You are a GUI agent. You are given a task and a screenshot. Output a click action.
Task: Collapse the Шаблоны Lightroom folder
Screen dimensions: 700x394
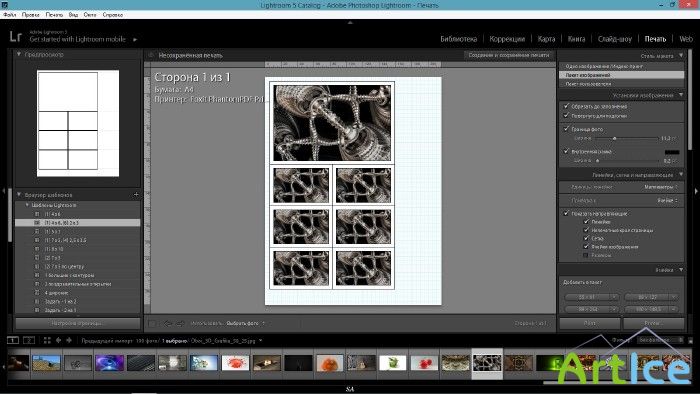pos(27,205)
